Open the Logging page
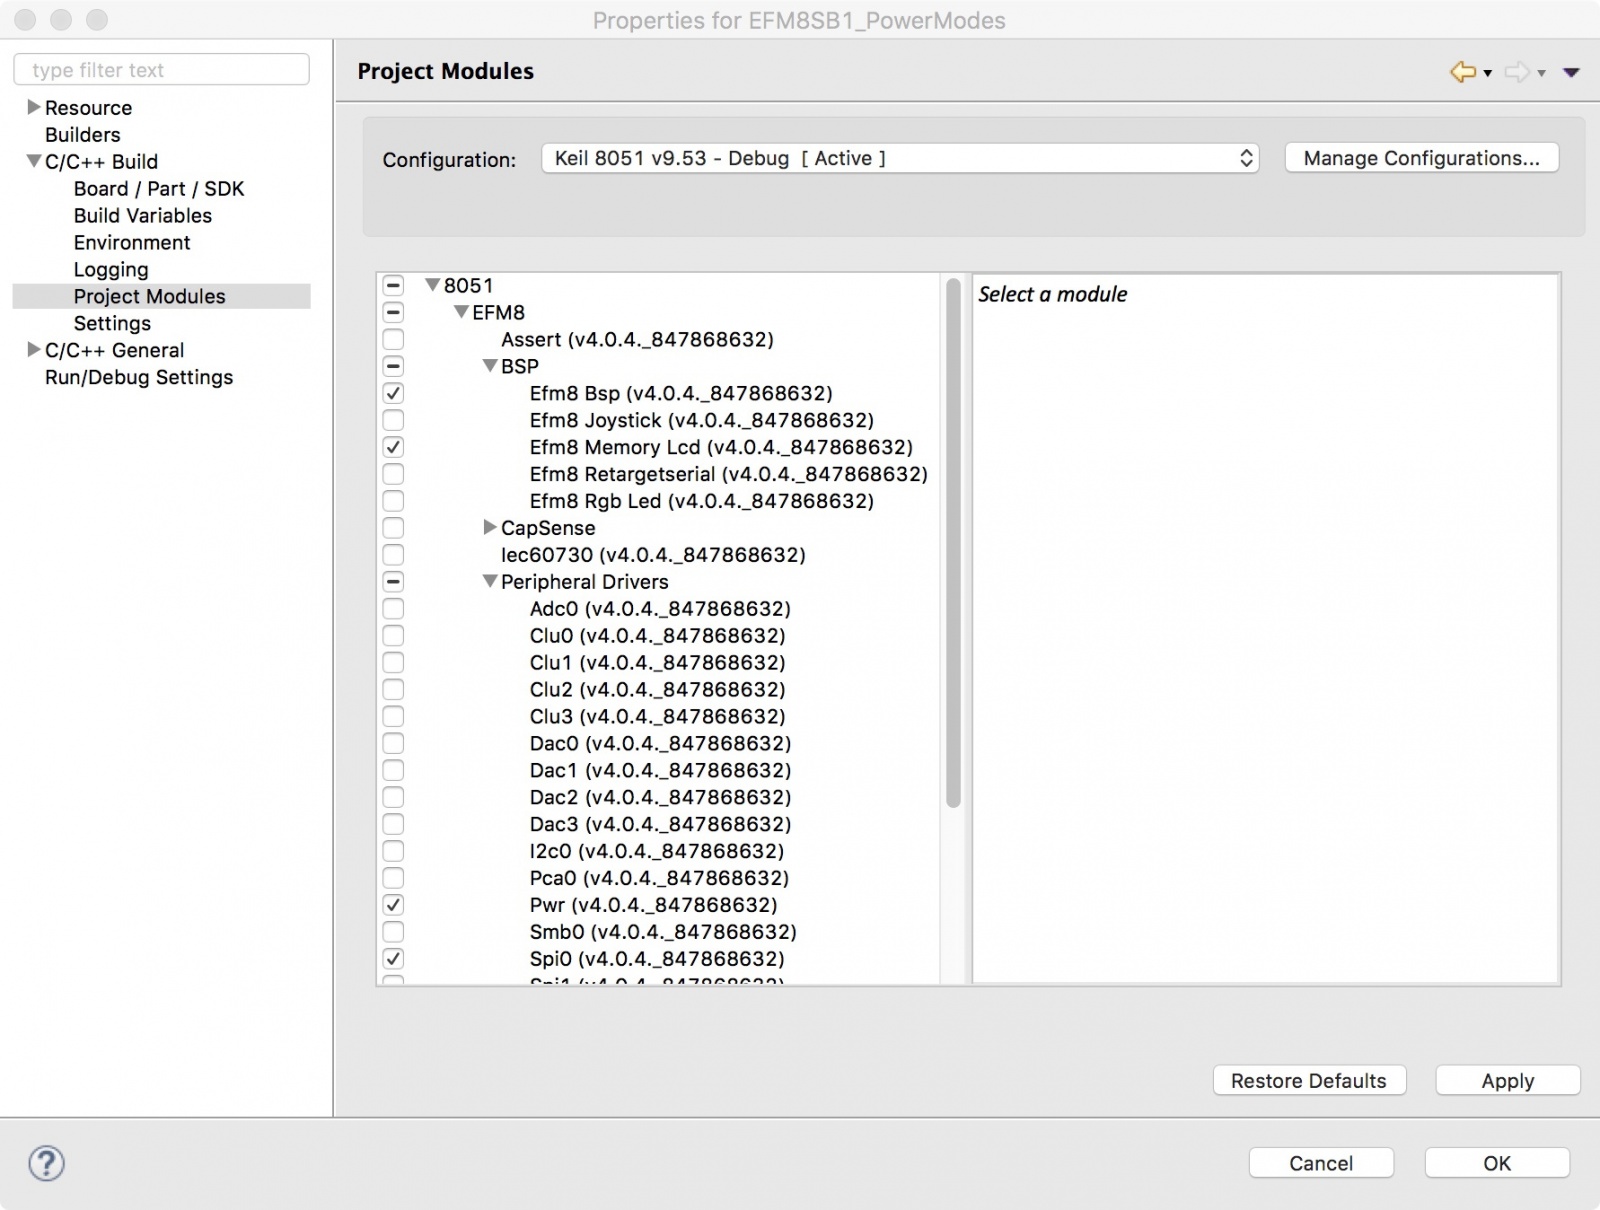Image resolution: width=1600 pixels, height=1210 pixels. point(111,270)
